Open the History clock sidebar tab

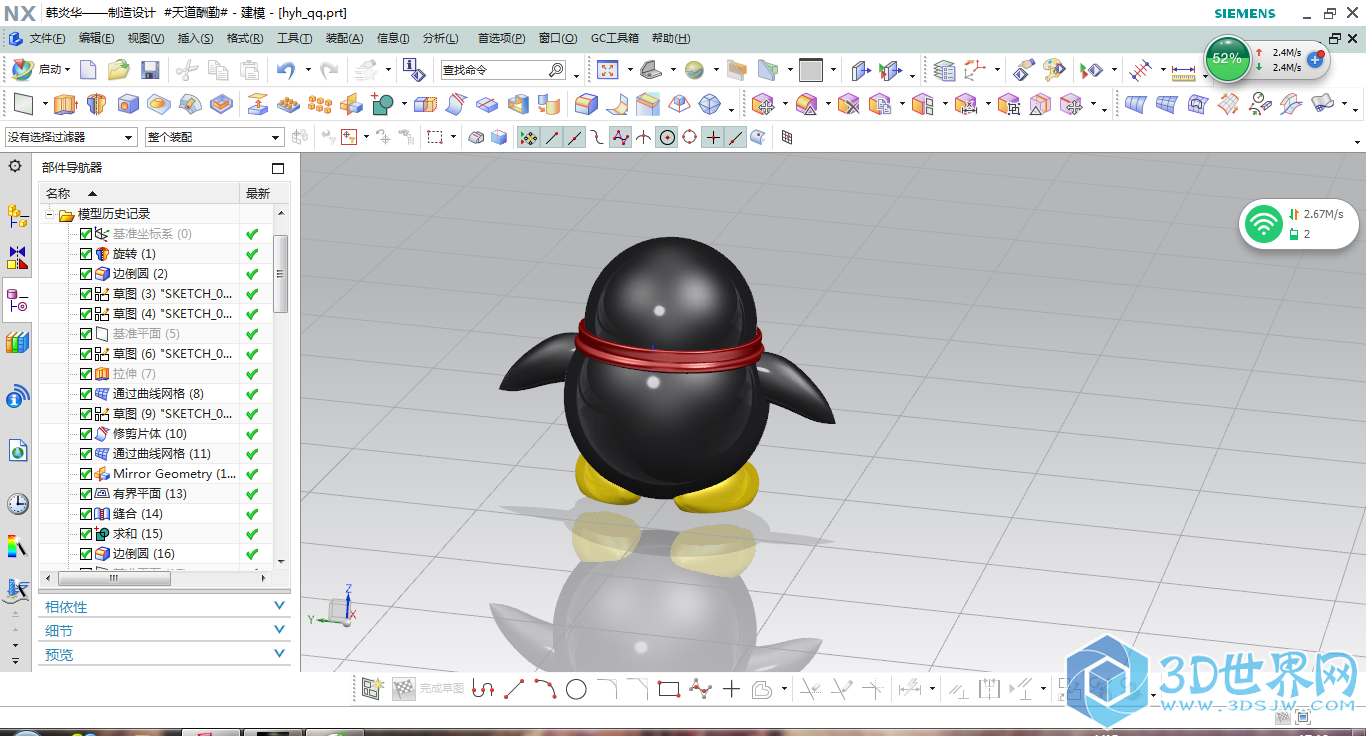pos(17,503)
